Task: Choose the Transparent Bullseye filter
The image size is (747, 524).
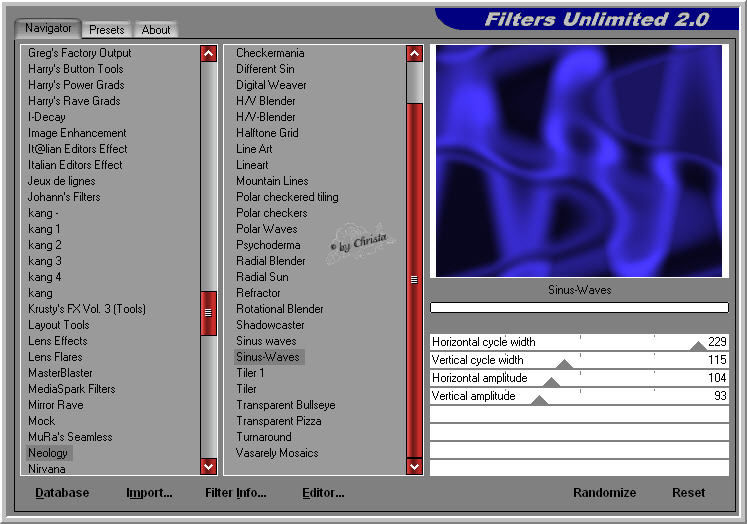Action: point(286,405)
